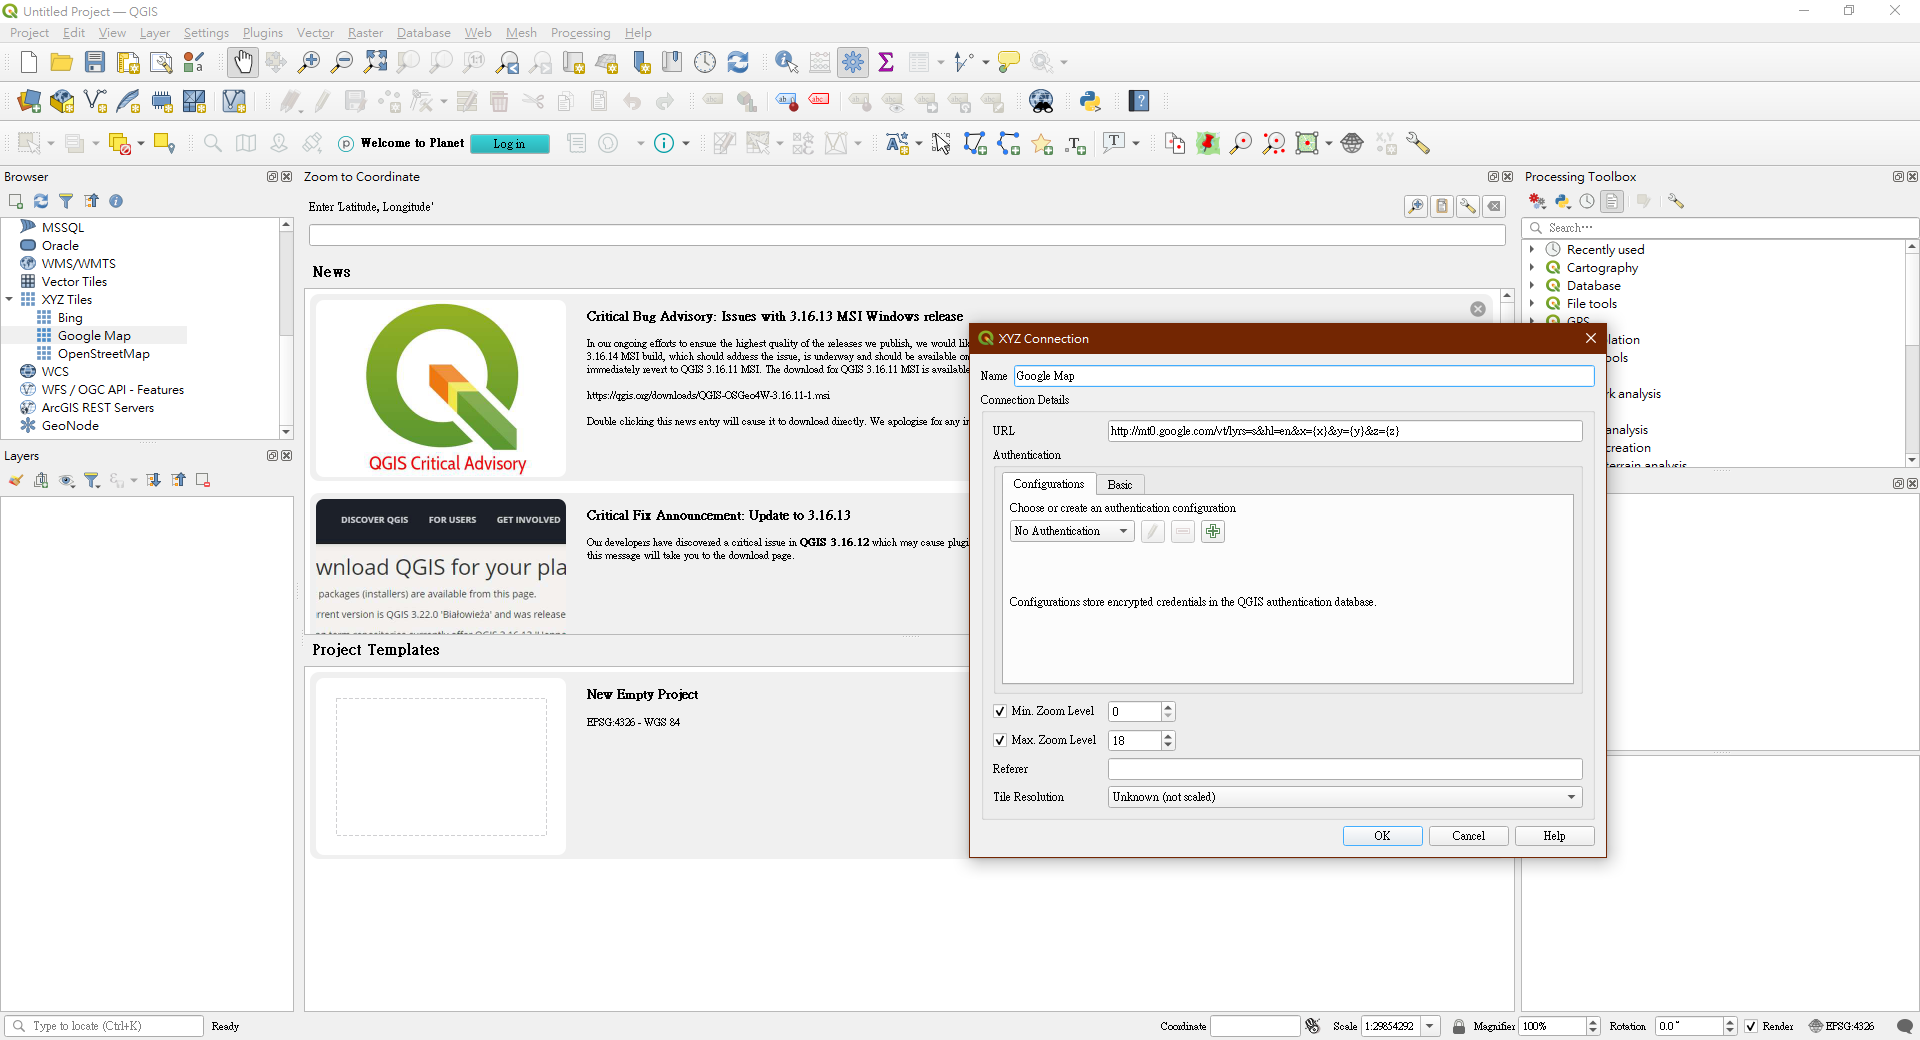This screenshot has height=1040, width=1920.
Task: Refresh the Browser panel
Action: pyautogui.click(x=41, y=201)
